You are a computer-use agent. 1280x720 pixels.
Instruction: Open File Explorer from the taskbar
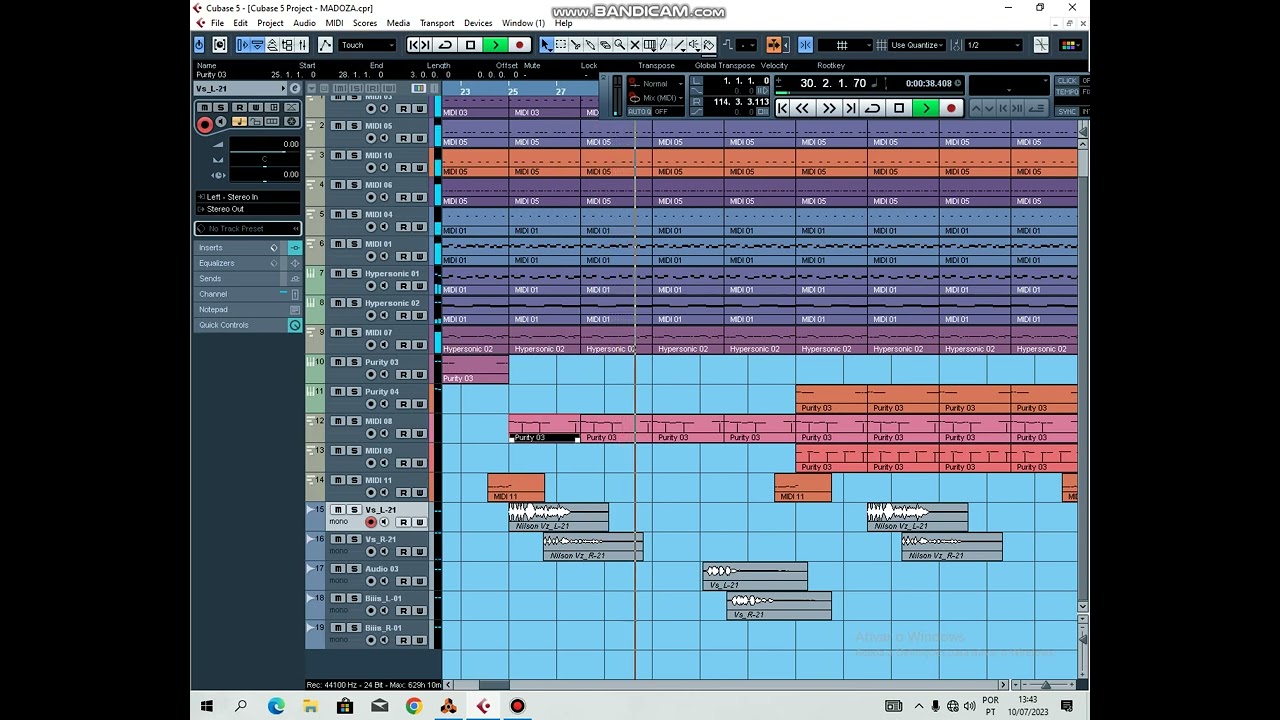[x=310, y=706]
